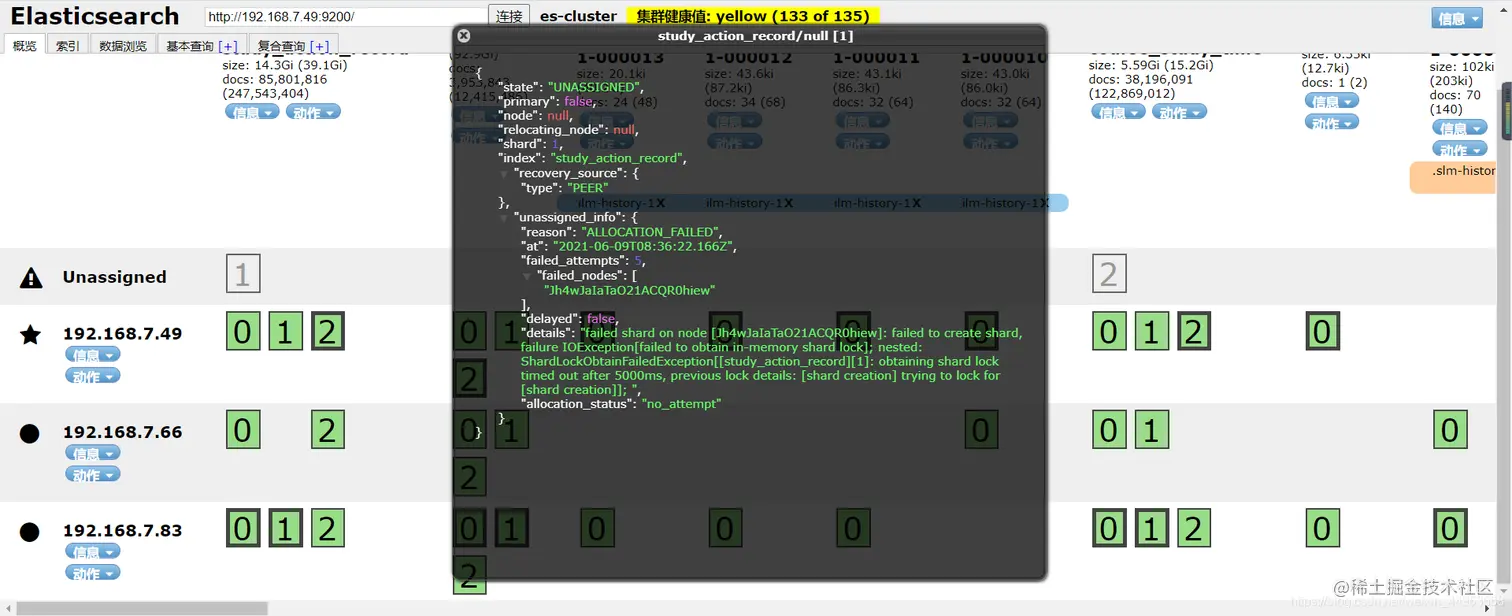Switch to the 概览 tab

coord(26,46)
